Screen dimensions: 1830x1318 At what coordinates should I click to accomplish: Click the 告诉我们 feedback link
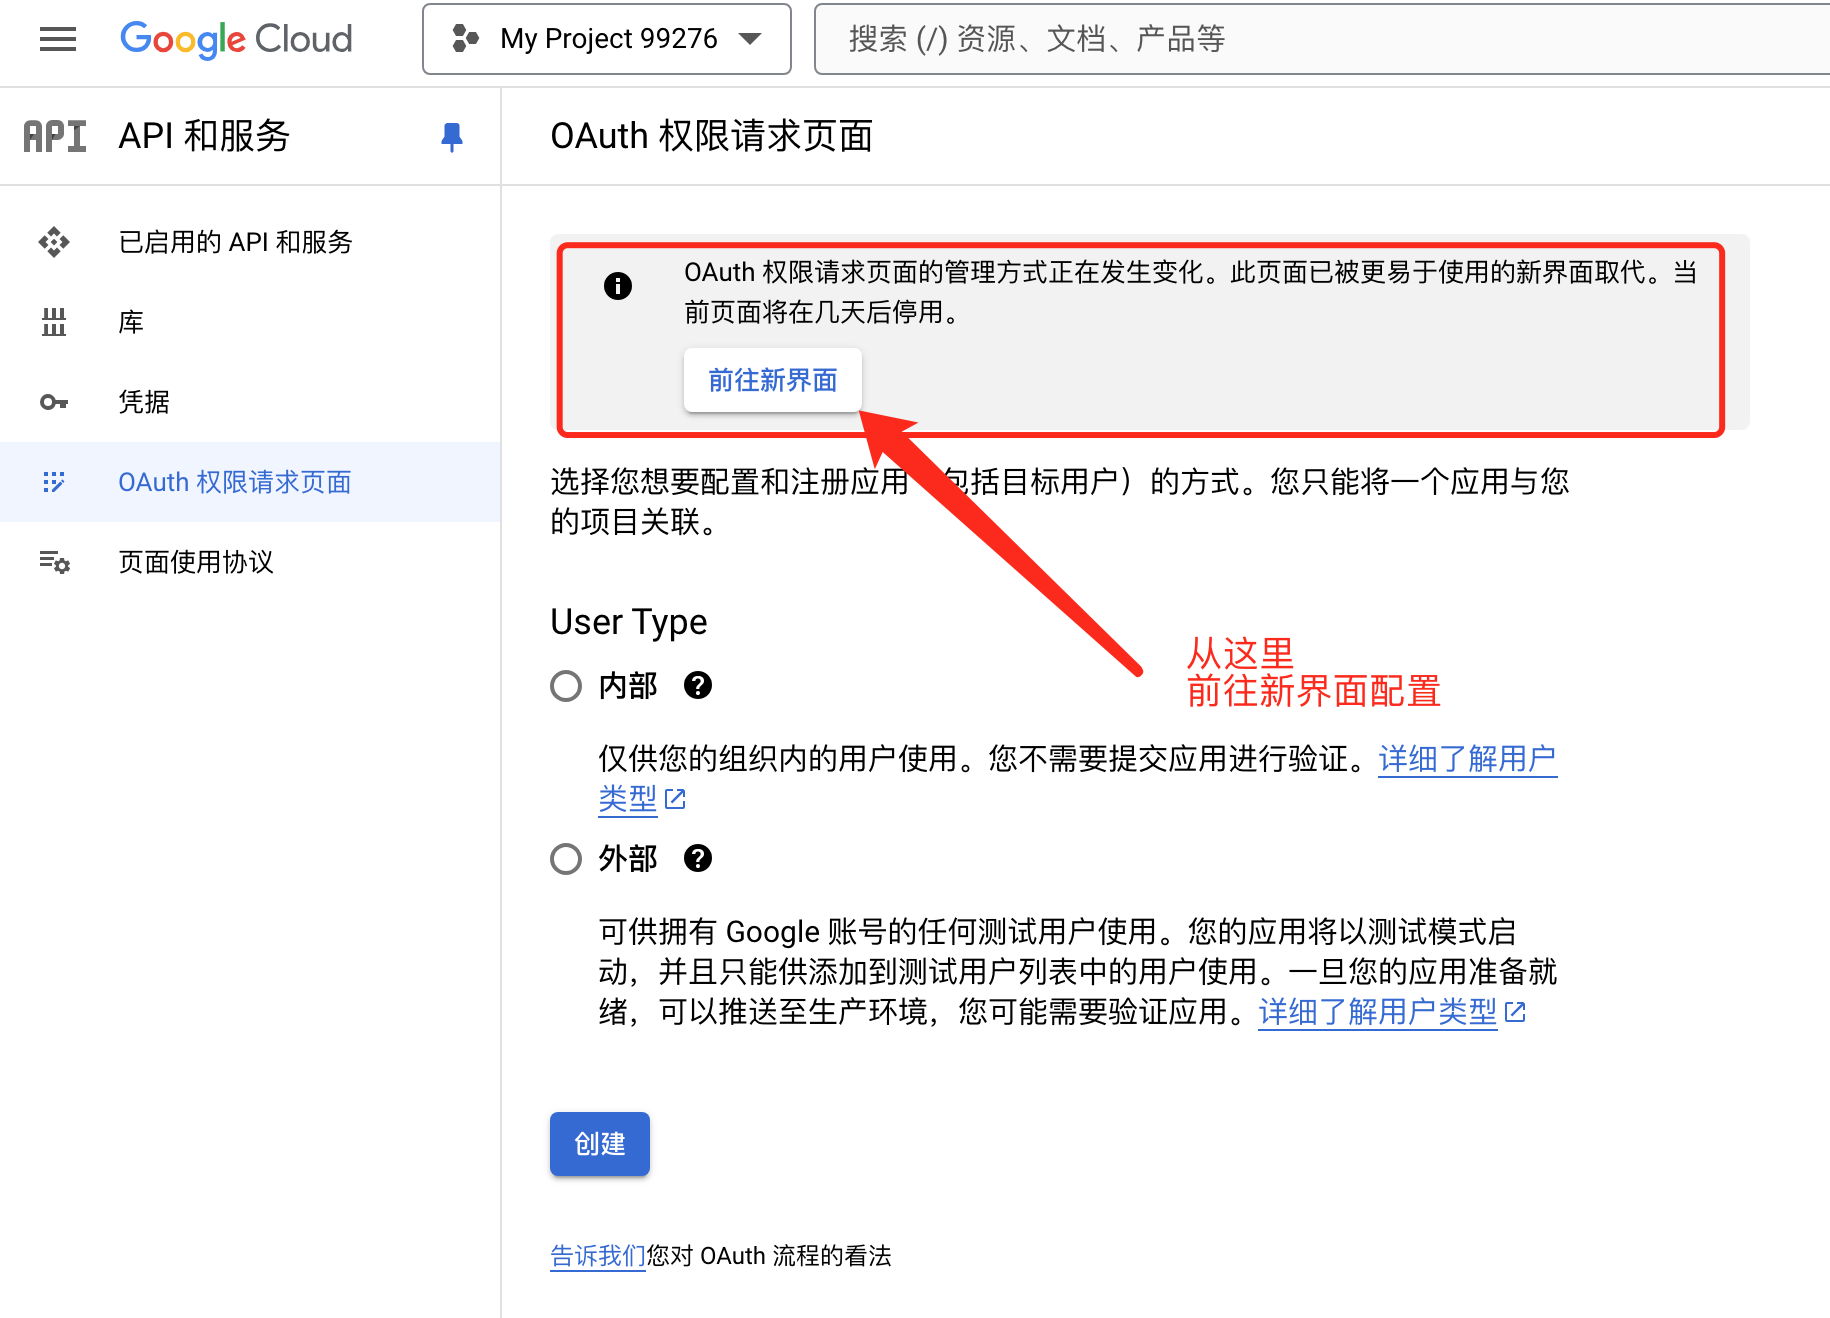tap(598, 1256)
